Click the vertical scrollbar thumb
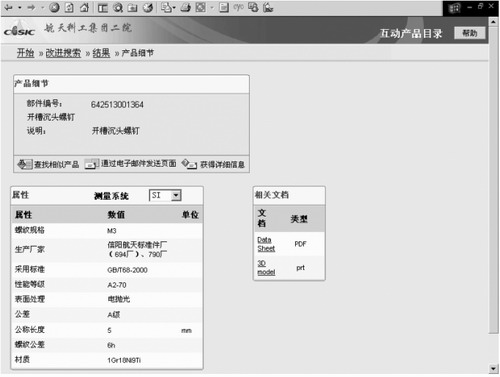Viewport: 500px width, 377px height. (x=493, y=180)
